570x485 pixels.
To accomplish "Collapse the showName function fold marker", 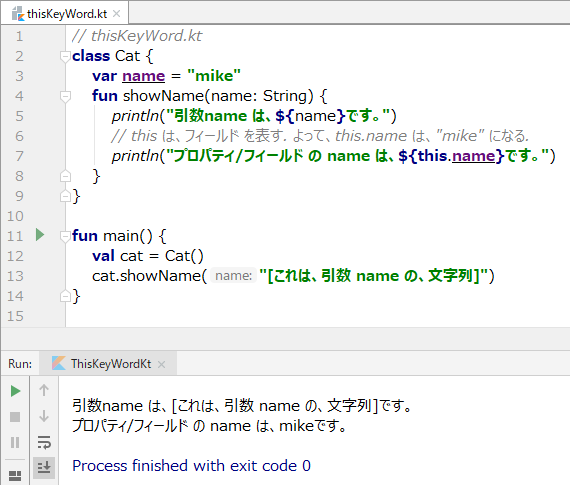I will [65, 97].
